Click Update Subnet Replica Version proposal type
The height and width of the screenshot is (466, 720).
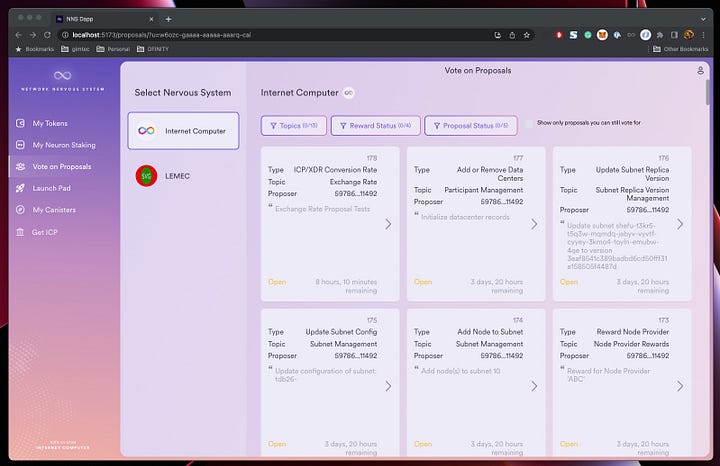(x=632, y=174)
